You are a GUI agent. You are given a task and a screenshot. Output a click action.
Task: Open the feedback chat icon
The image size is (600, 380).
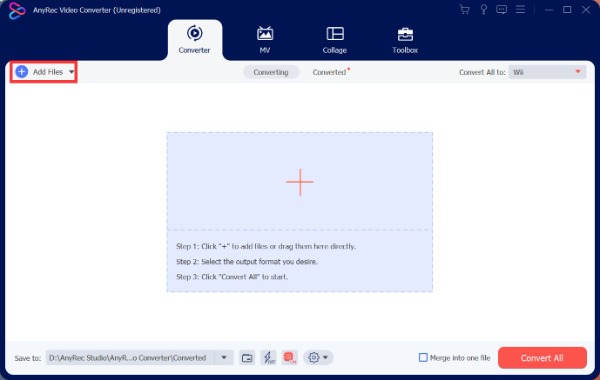[x=502, y=10]
